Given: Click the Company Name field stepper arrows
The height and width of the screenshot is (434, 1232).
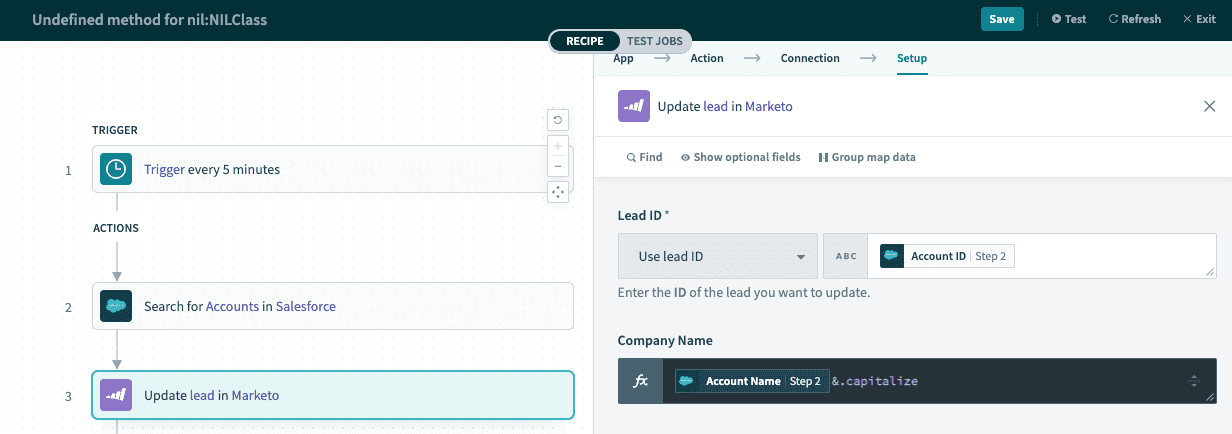Looking at the screenshot, I should point(1192,381).
